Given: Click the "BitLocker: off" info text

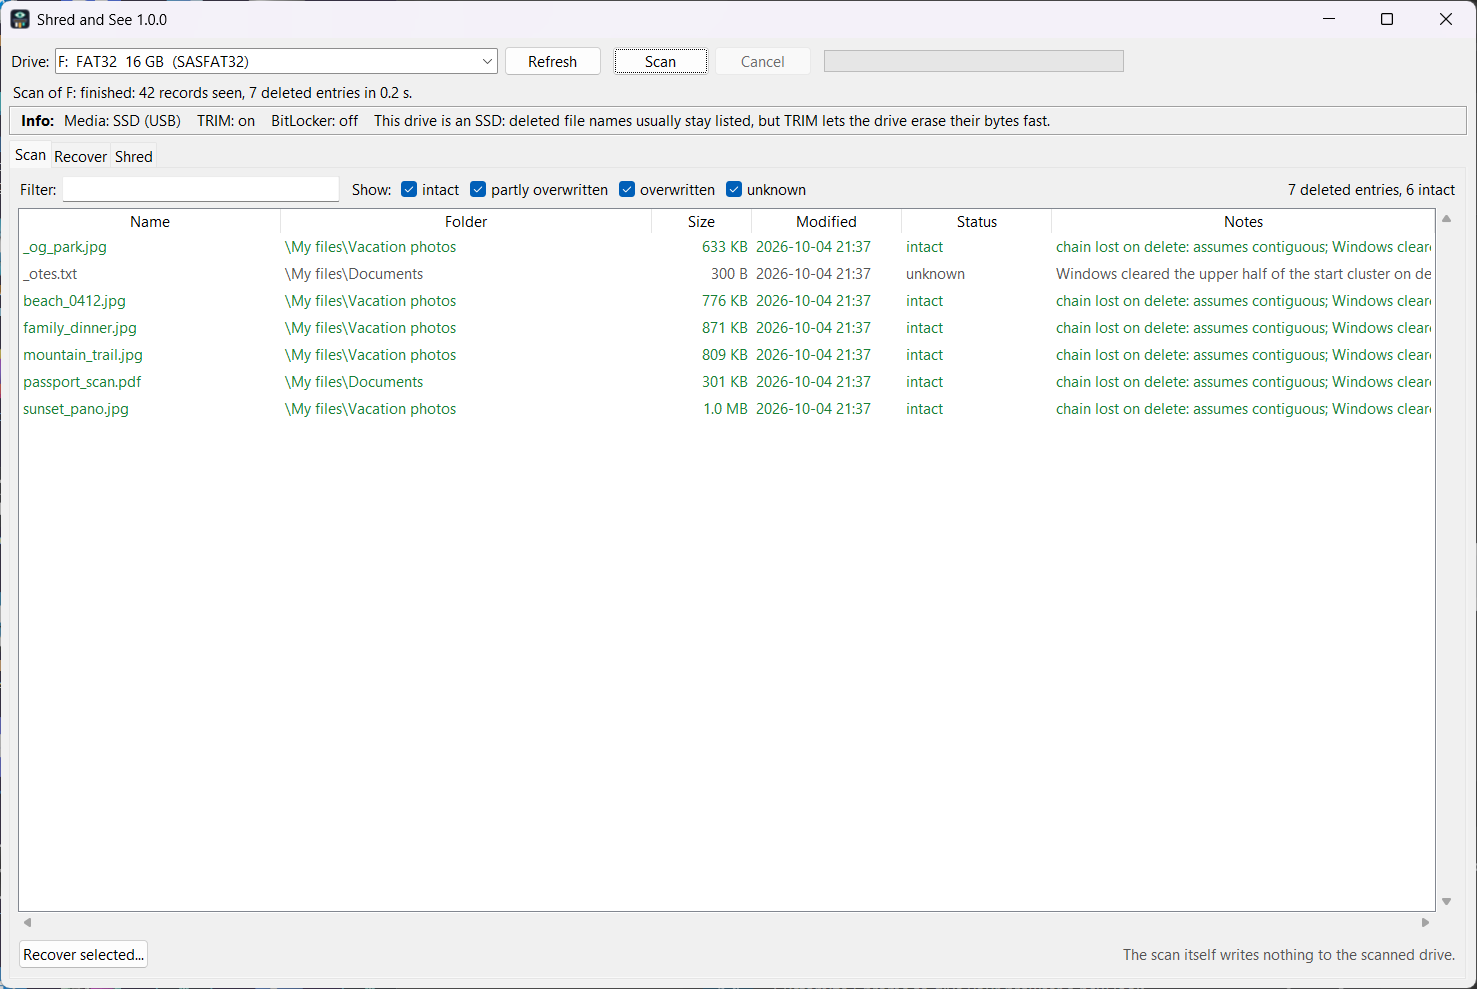Looking at the screenshot, I should [x=314, y=121].
